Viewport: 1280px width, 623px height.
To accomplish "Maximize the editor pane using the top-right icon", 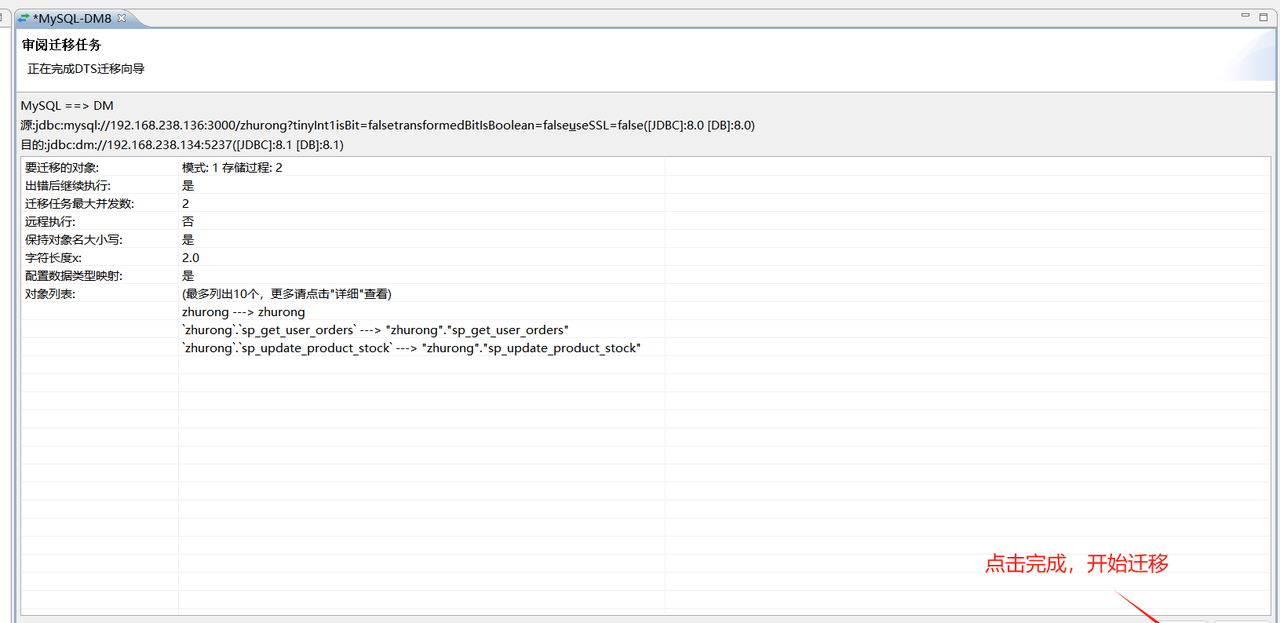I will pyautogui.click(x=1264, y=15).
